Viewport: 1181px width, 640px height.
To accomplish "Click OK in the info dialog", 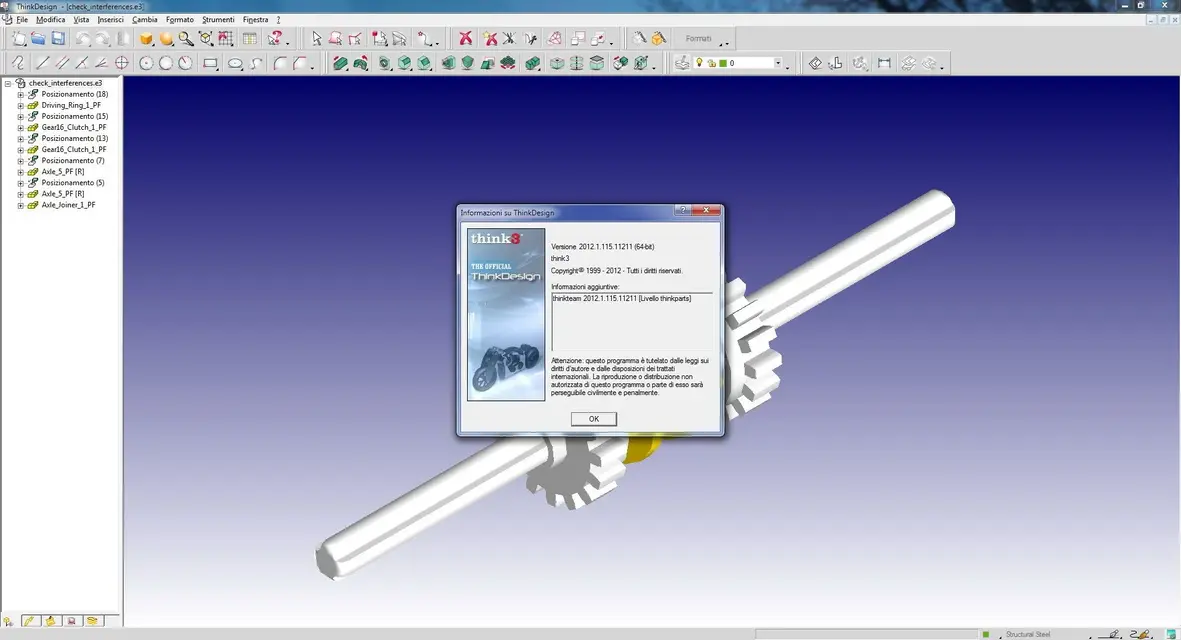I will 593,419.
